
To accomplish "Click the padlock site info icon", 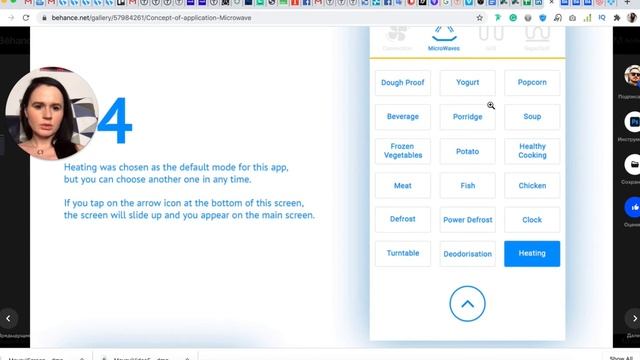I will tap(44, 18).
